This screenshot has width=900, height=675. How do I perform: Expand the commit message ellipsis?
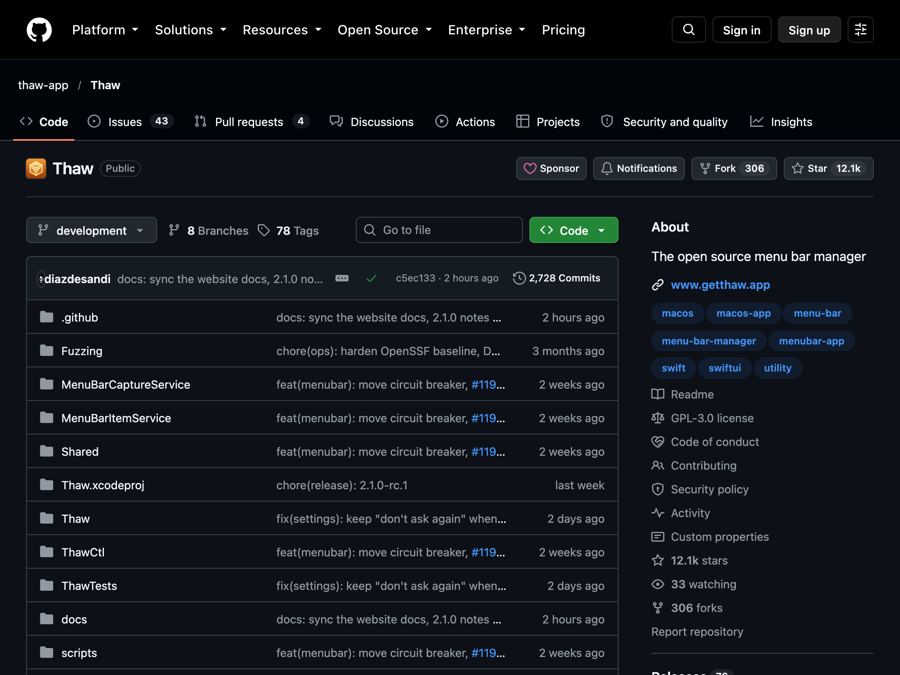pos(342,278)
